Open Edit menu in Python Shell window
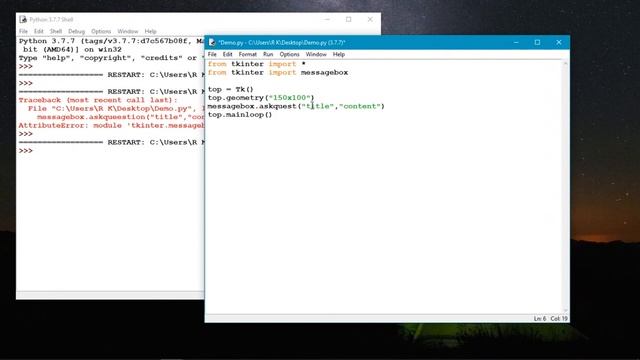This screenshot has height=360, width=640. click(38, 31)
